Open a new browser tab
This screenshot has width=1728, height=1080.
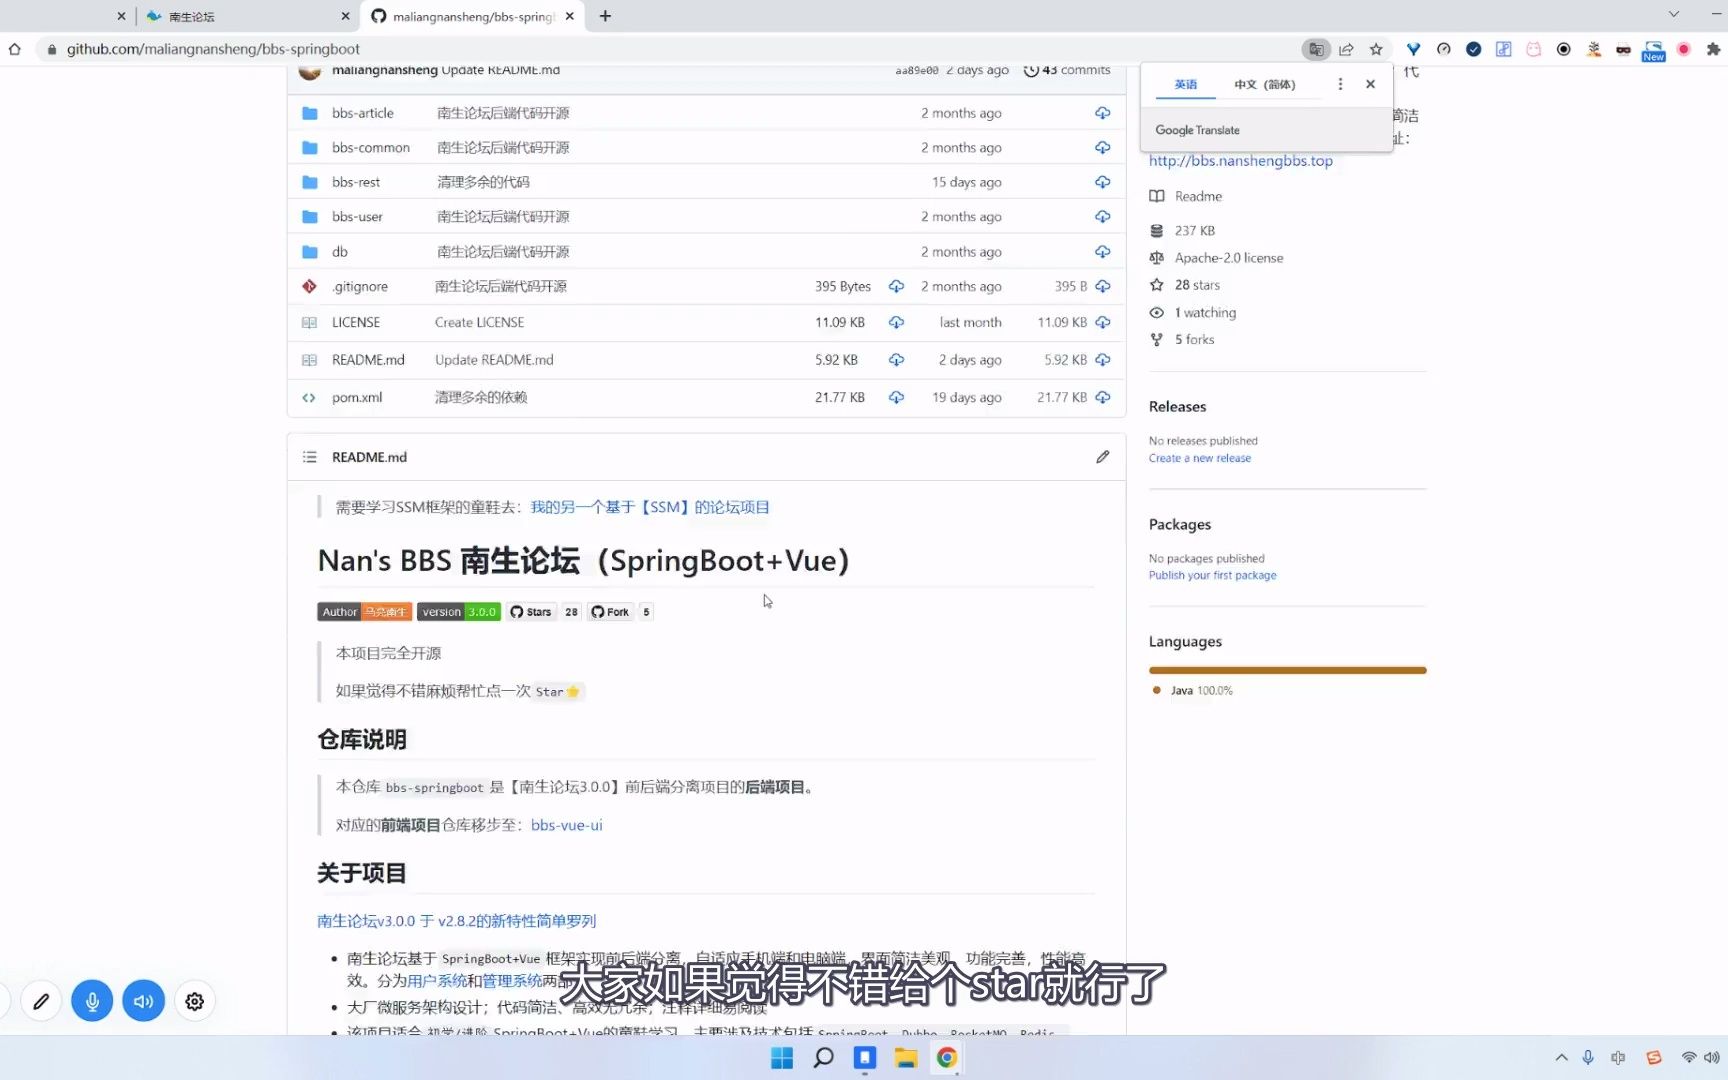tap(605, 16)
